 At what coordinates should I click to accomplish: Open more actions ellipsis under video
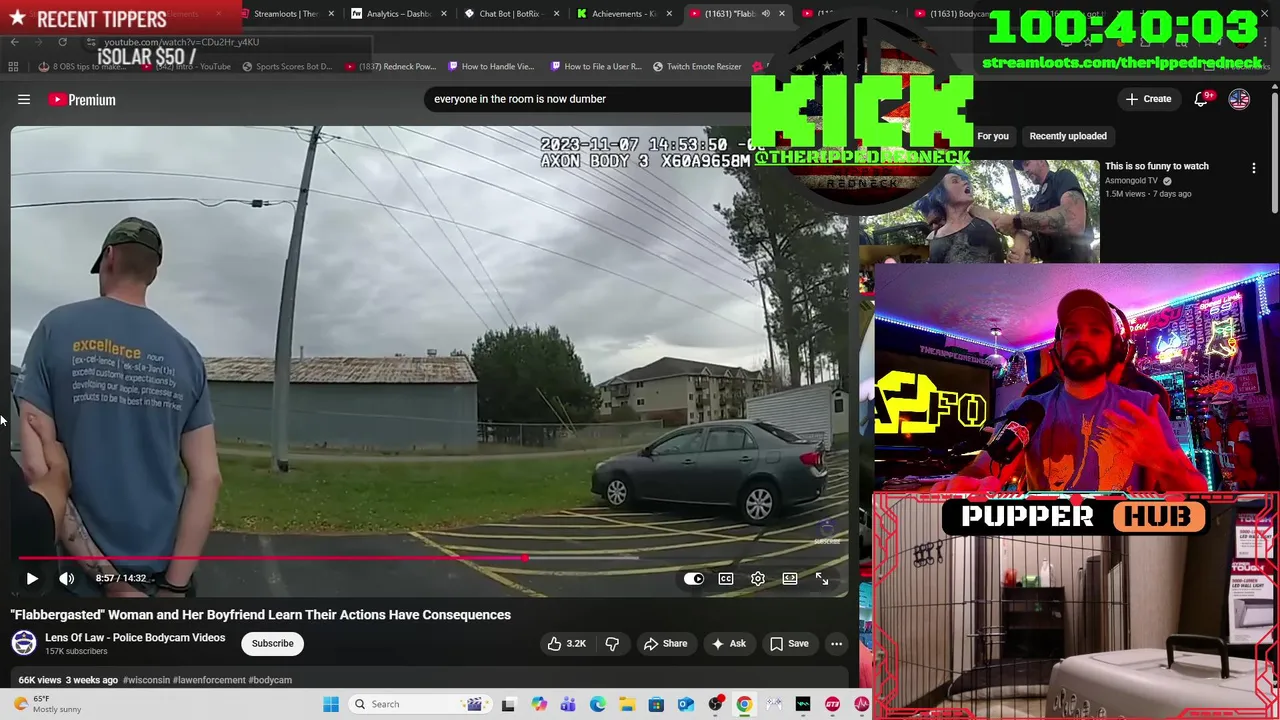tap(836, 643)
